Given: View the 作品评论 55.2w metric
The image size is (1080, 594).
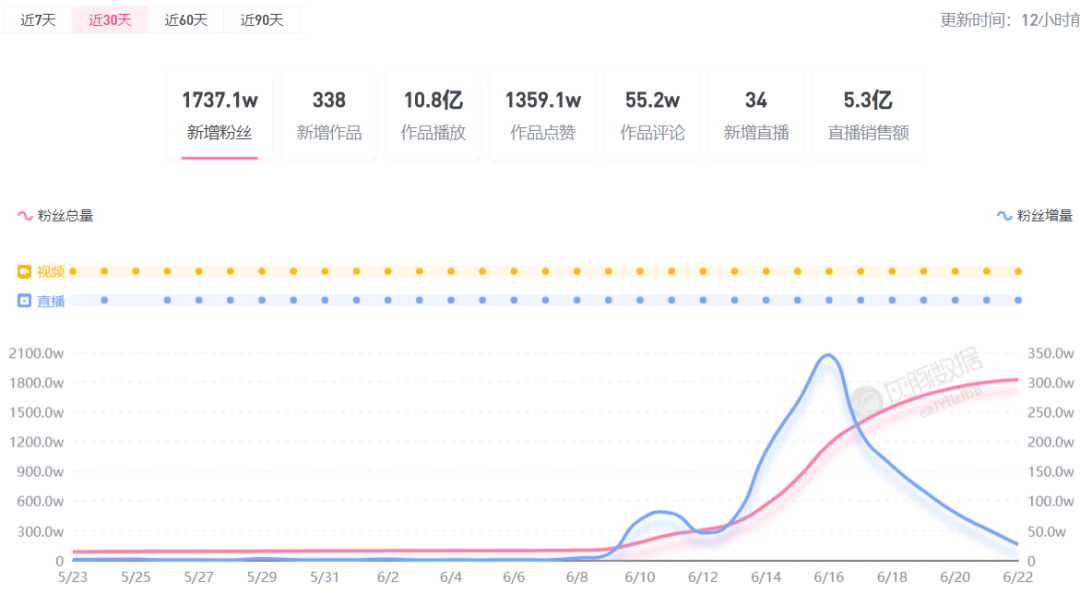Looking at the screenshot, I should tap(652, 115).
